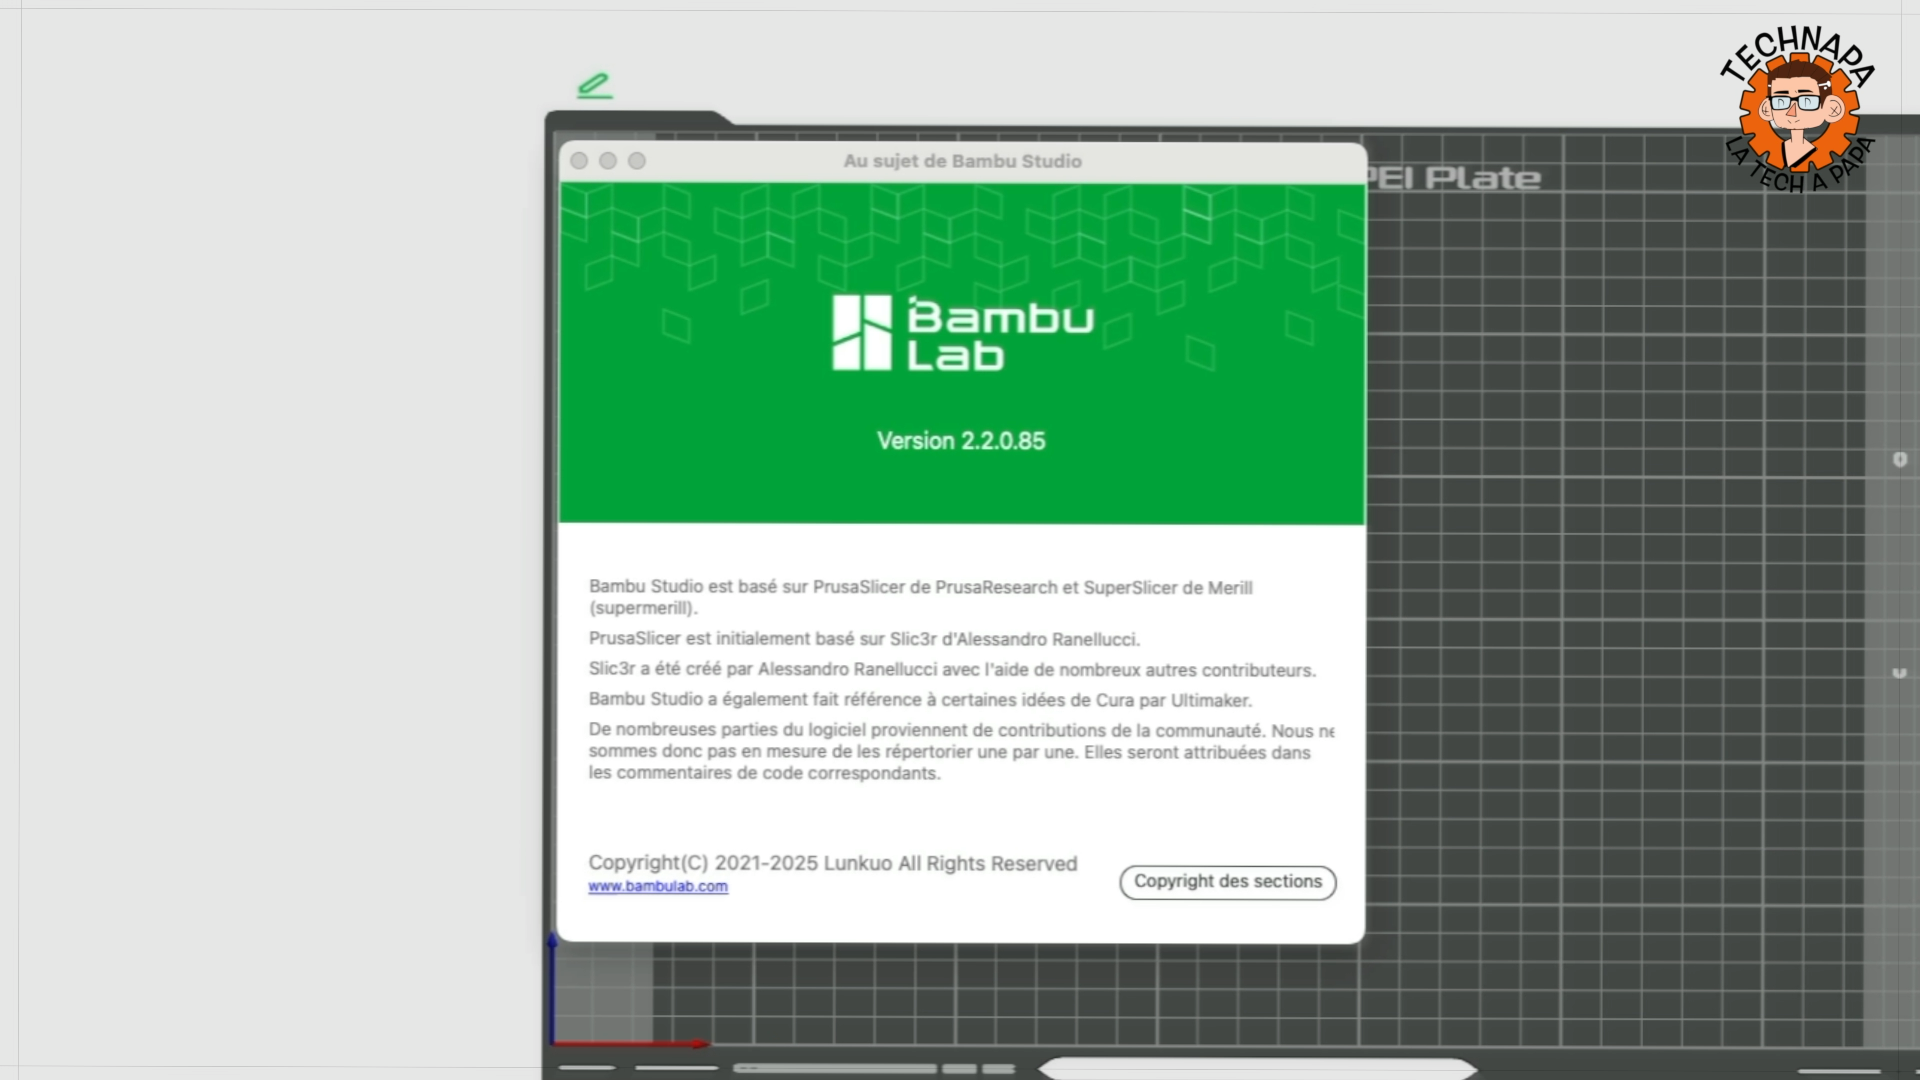Minimize the about dialog with middle window button
1920x1080 pixels.
(x=608, y=161)
